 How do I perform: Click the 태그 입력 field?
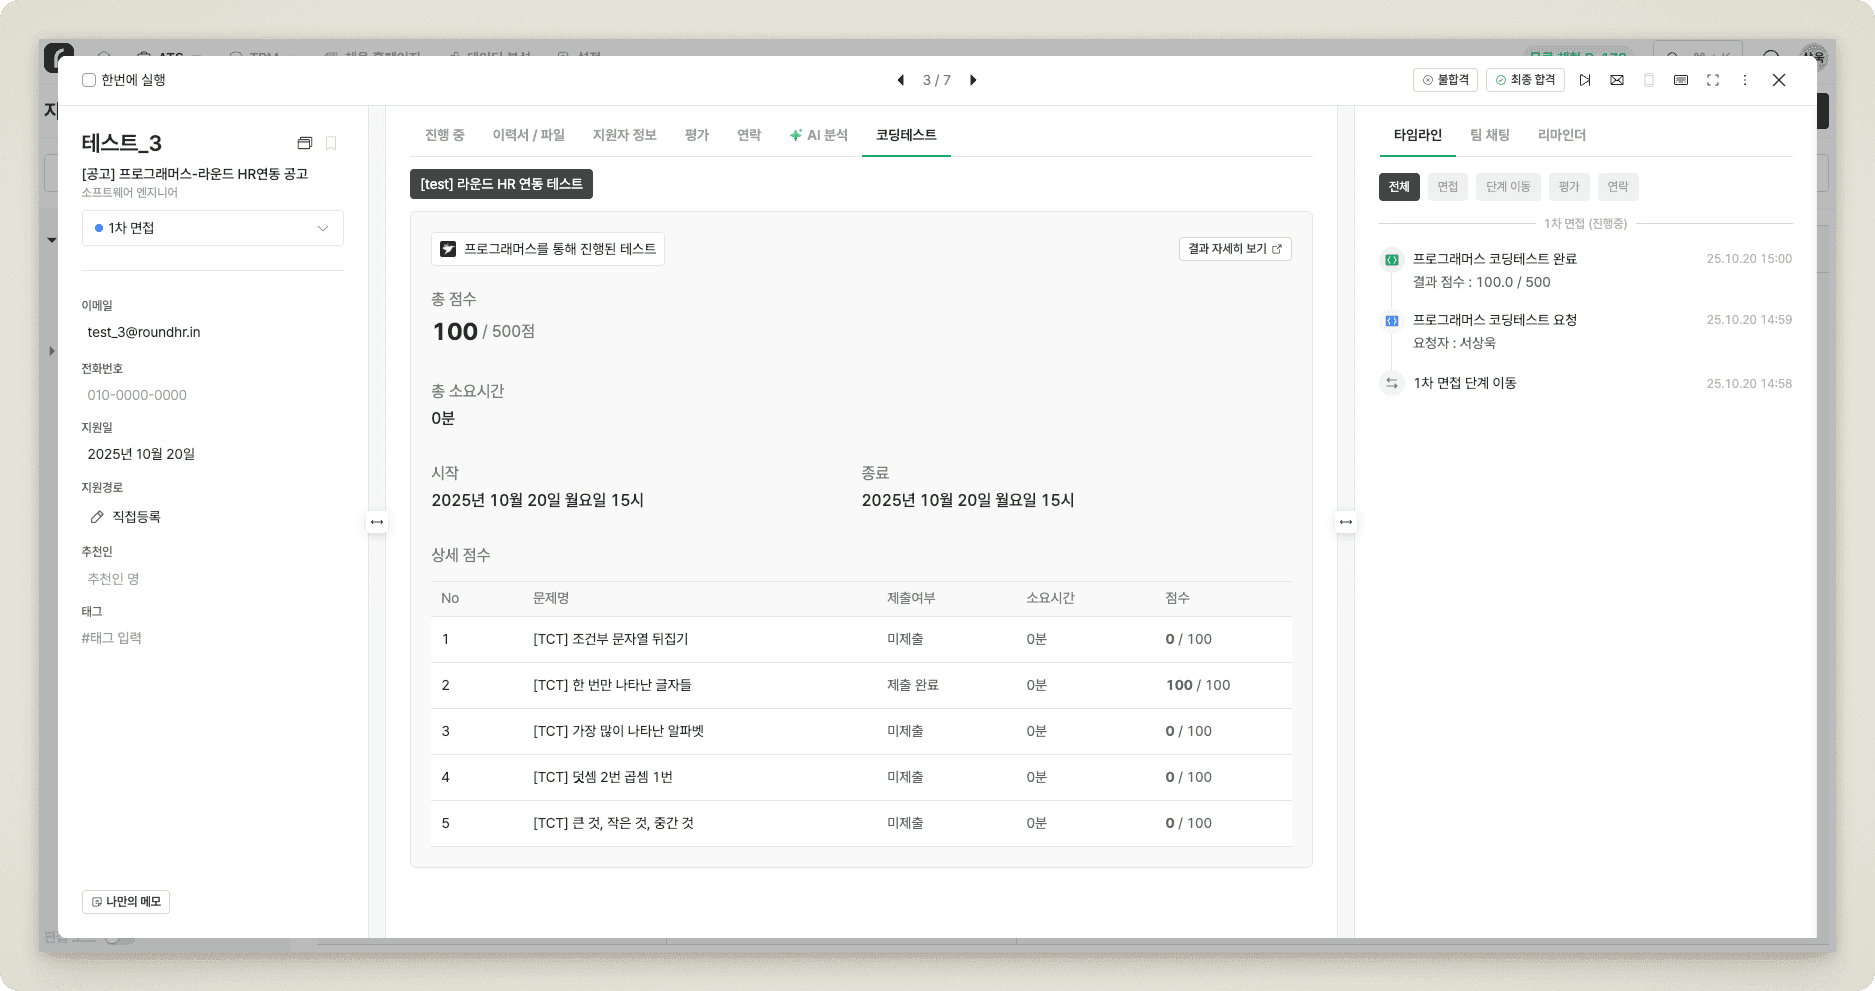[x=112, y=638]
